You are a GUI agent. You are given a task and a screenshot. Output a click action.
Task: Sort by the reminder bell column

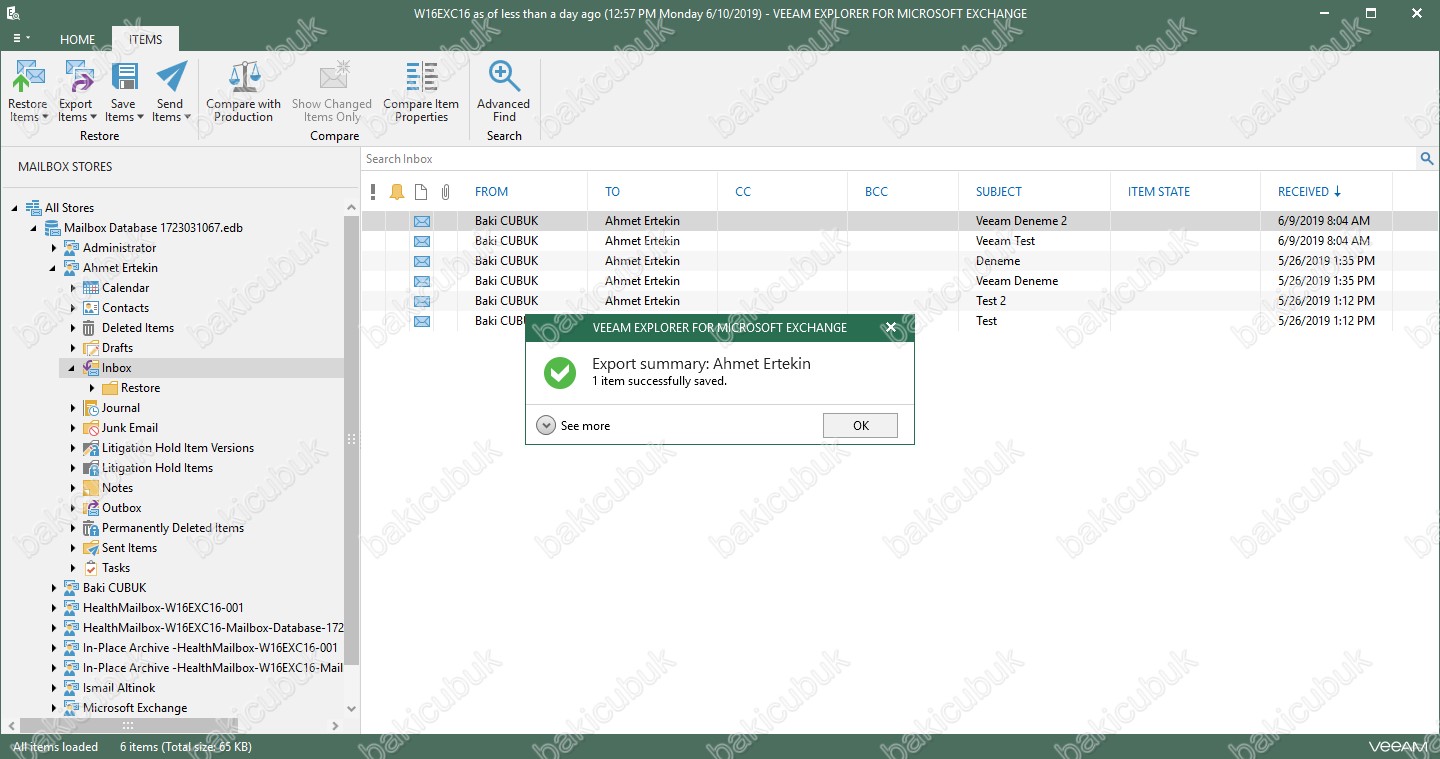point(397,192)
